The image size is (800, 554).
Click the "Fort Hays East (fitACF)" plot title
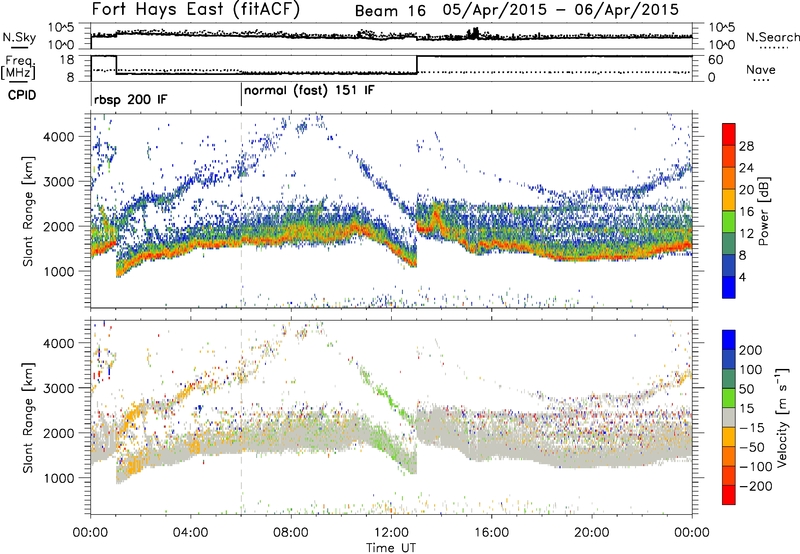tap(195, 9)
